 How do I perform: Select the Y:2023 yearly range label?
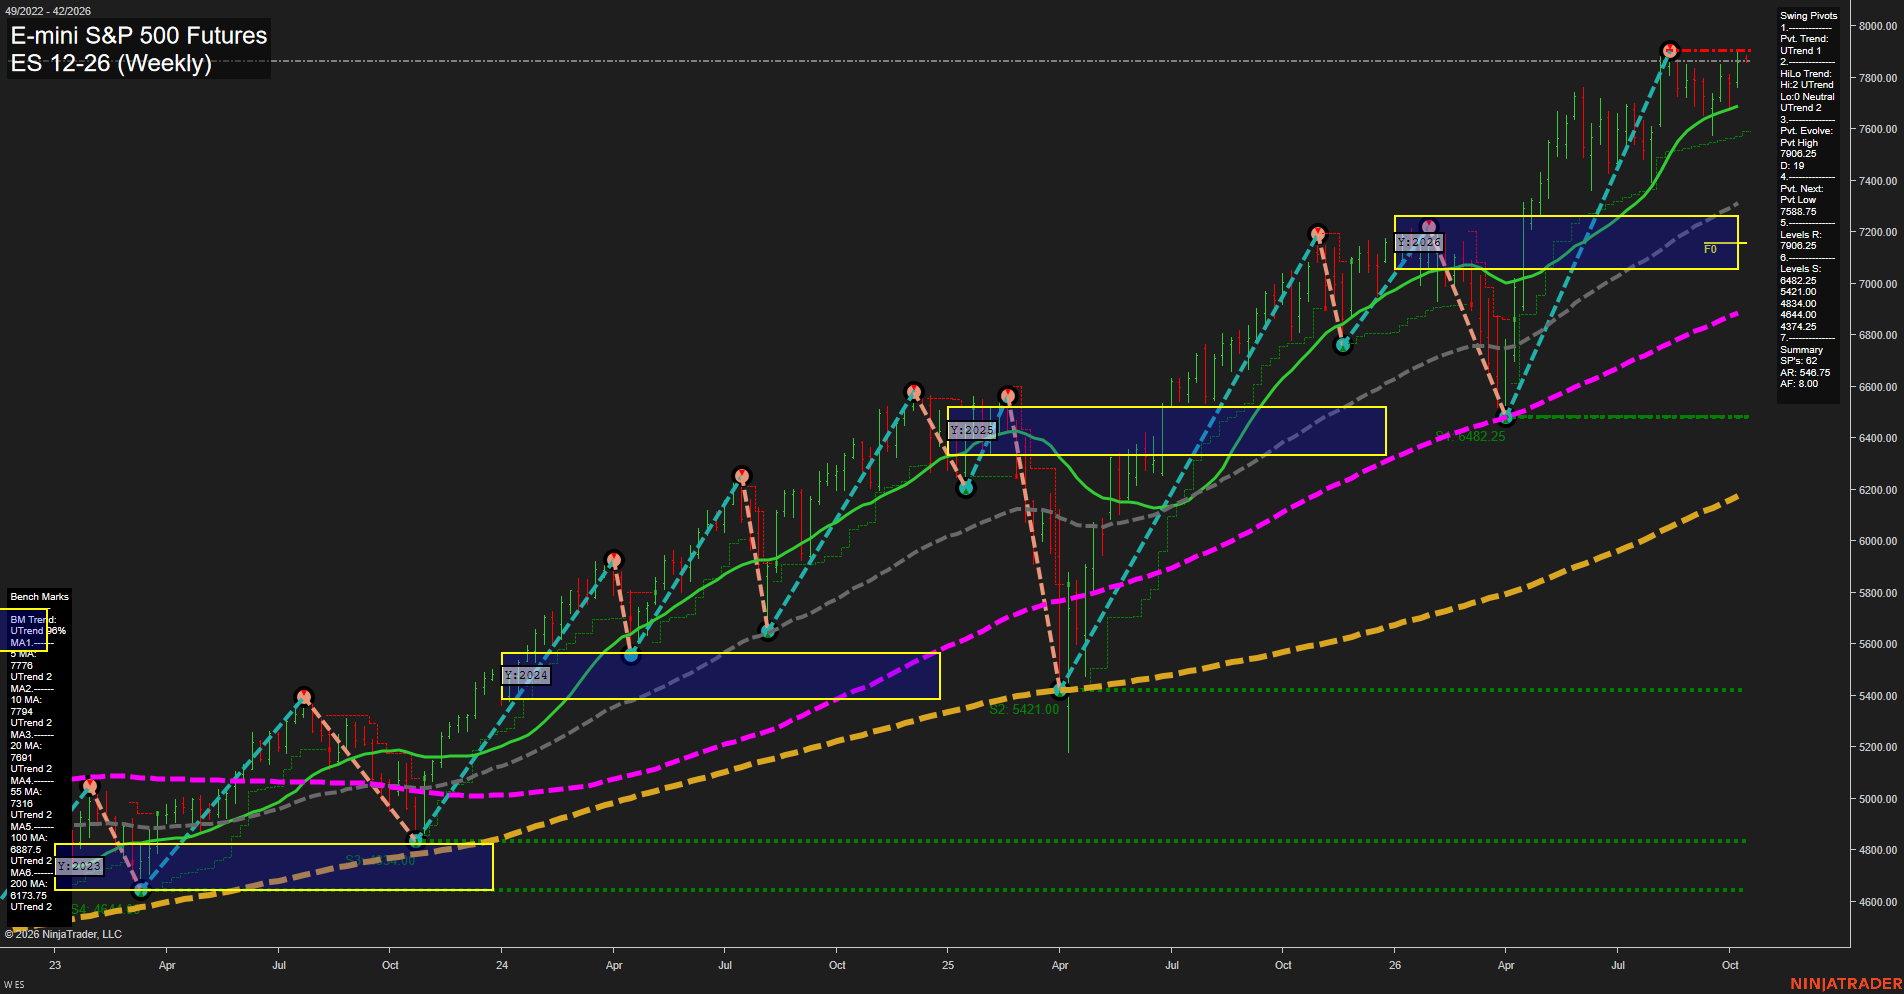tap(79, 866)
